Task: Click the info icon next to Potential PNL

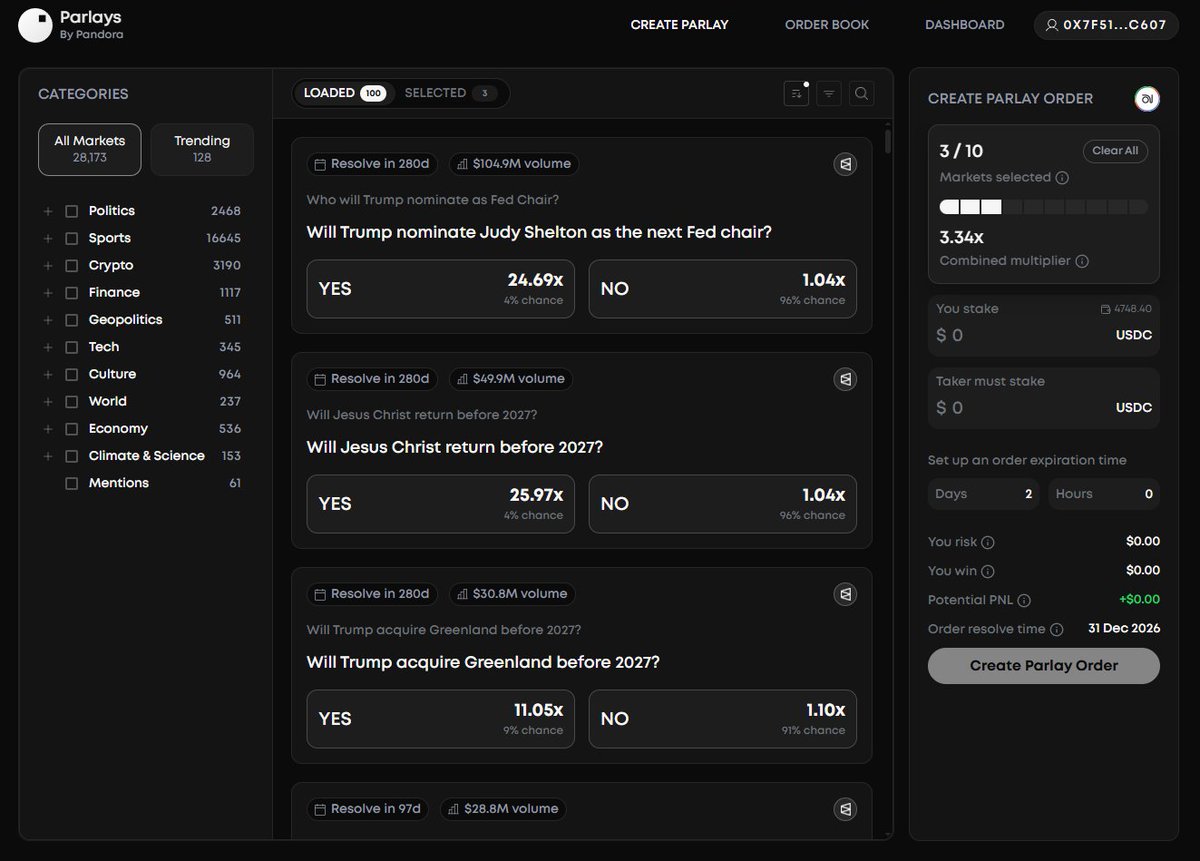Action: (1024, 600)
